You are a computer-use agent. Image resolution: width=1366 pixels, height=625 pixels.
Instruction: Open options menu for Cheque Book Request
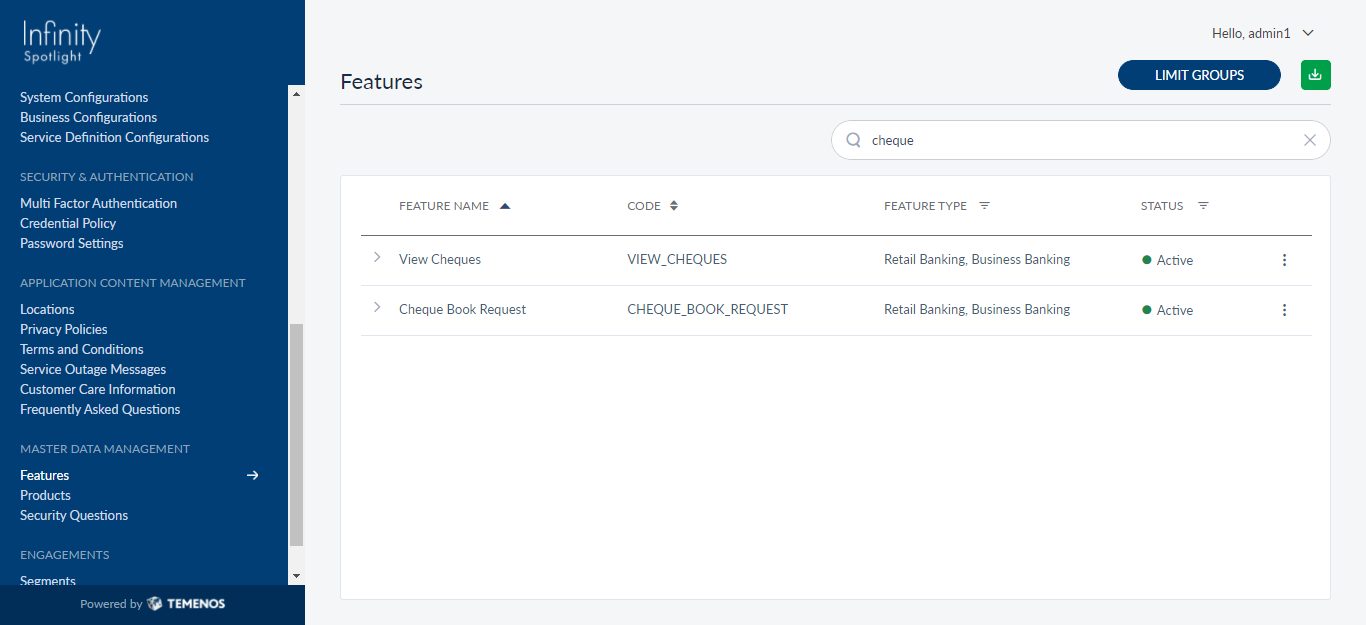click(1284, 310)
